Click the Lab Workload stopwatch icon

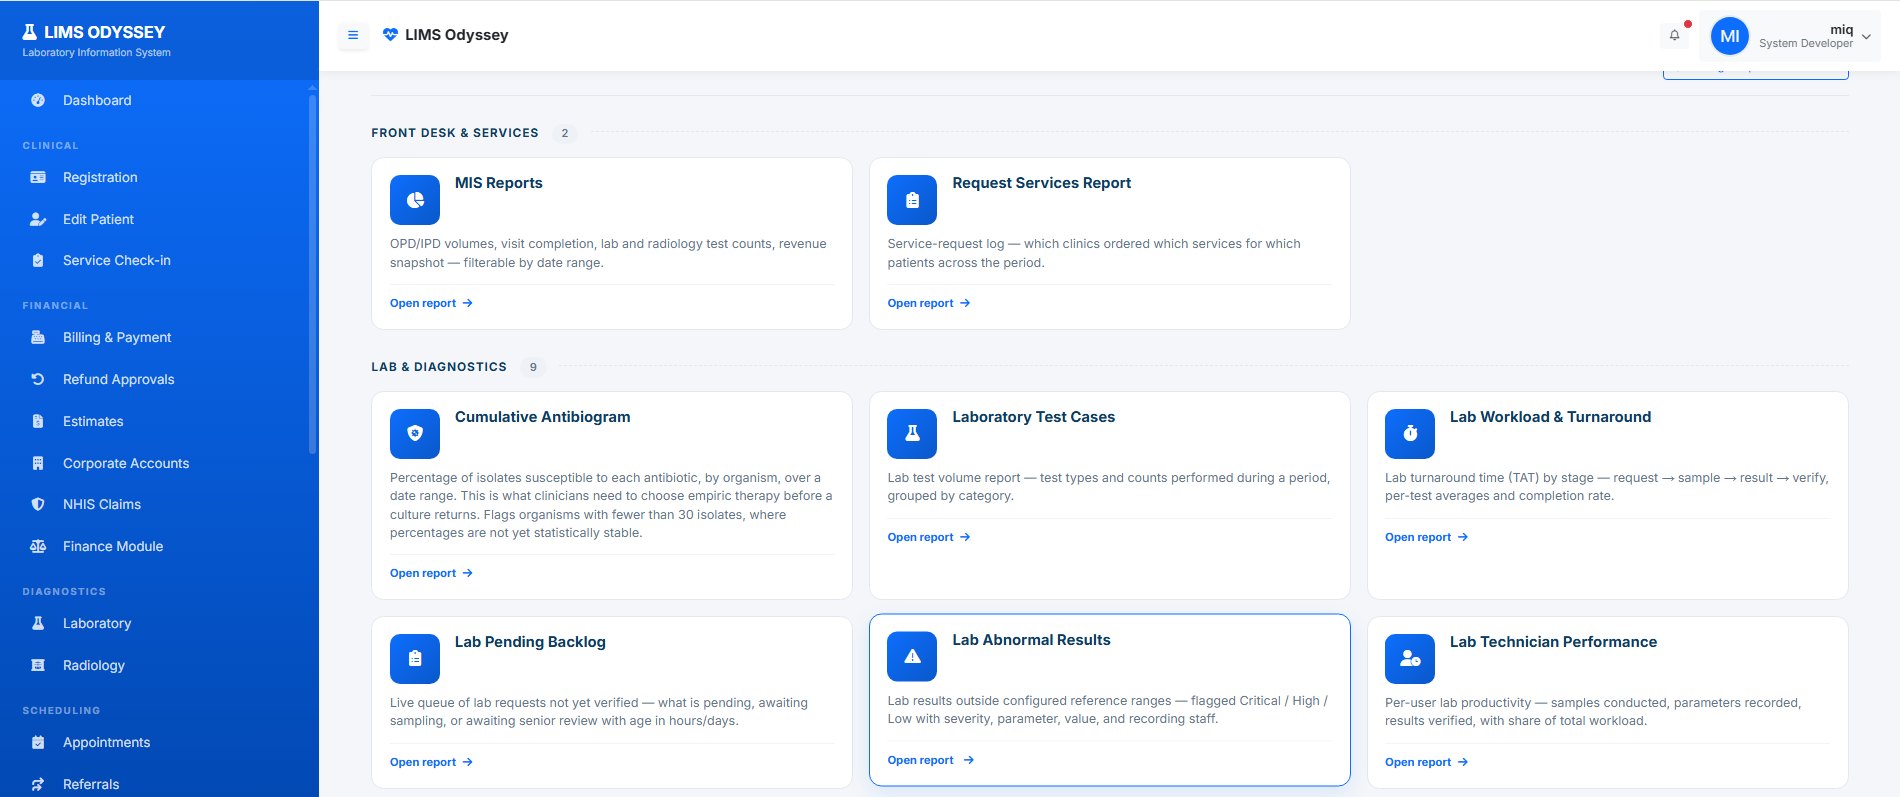click(1410, 434)
